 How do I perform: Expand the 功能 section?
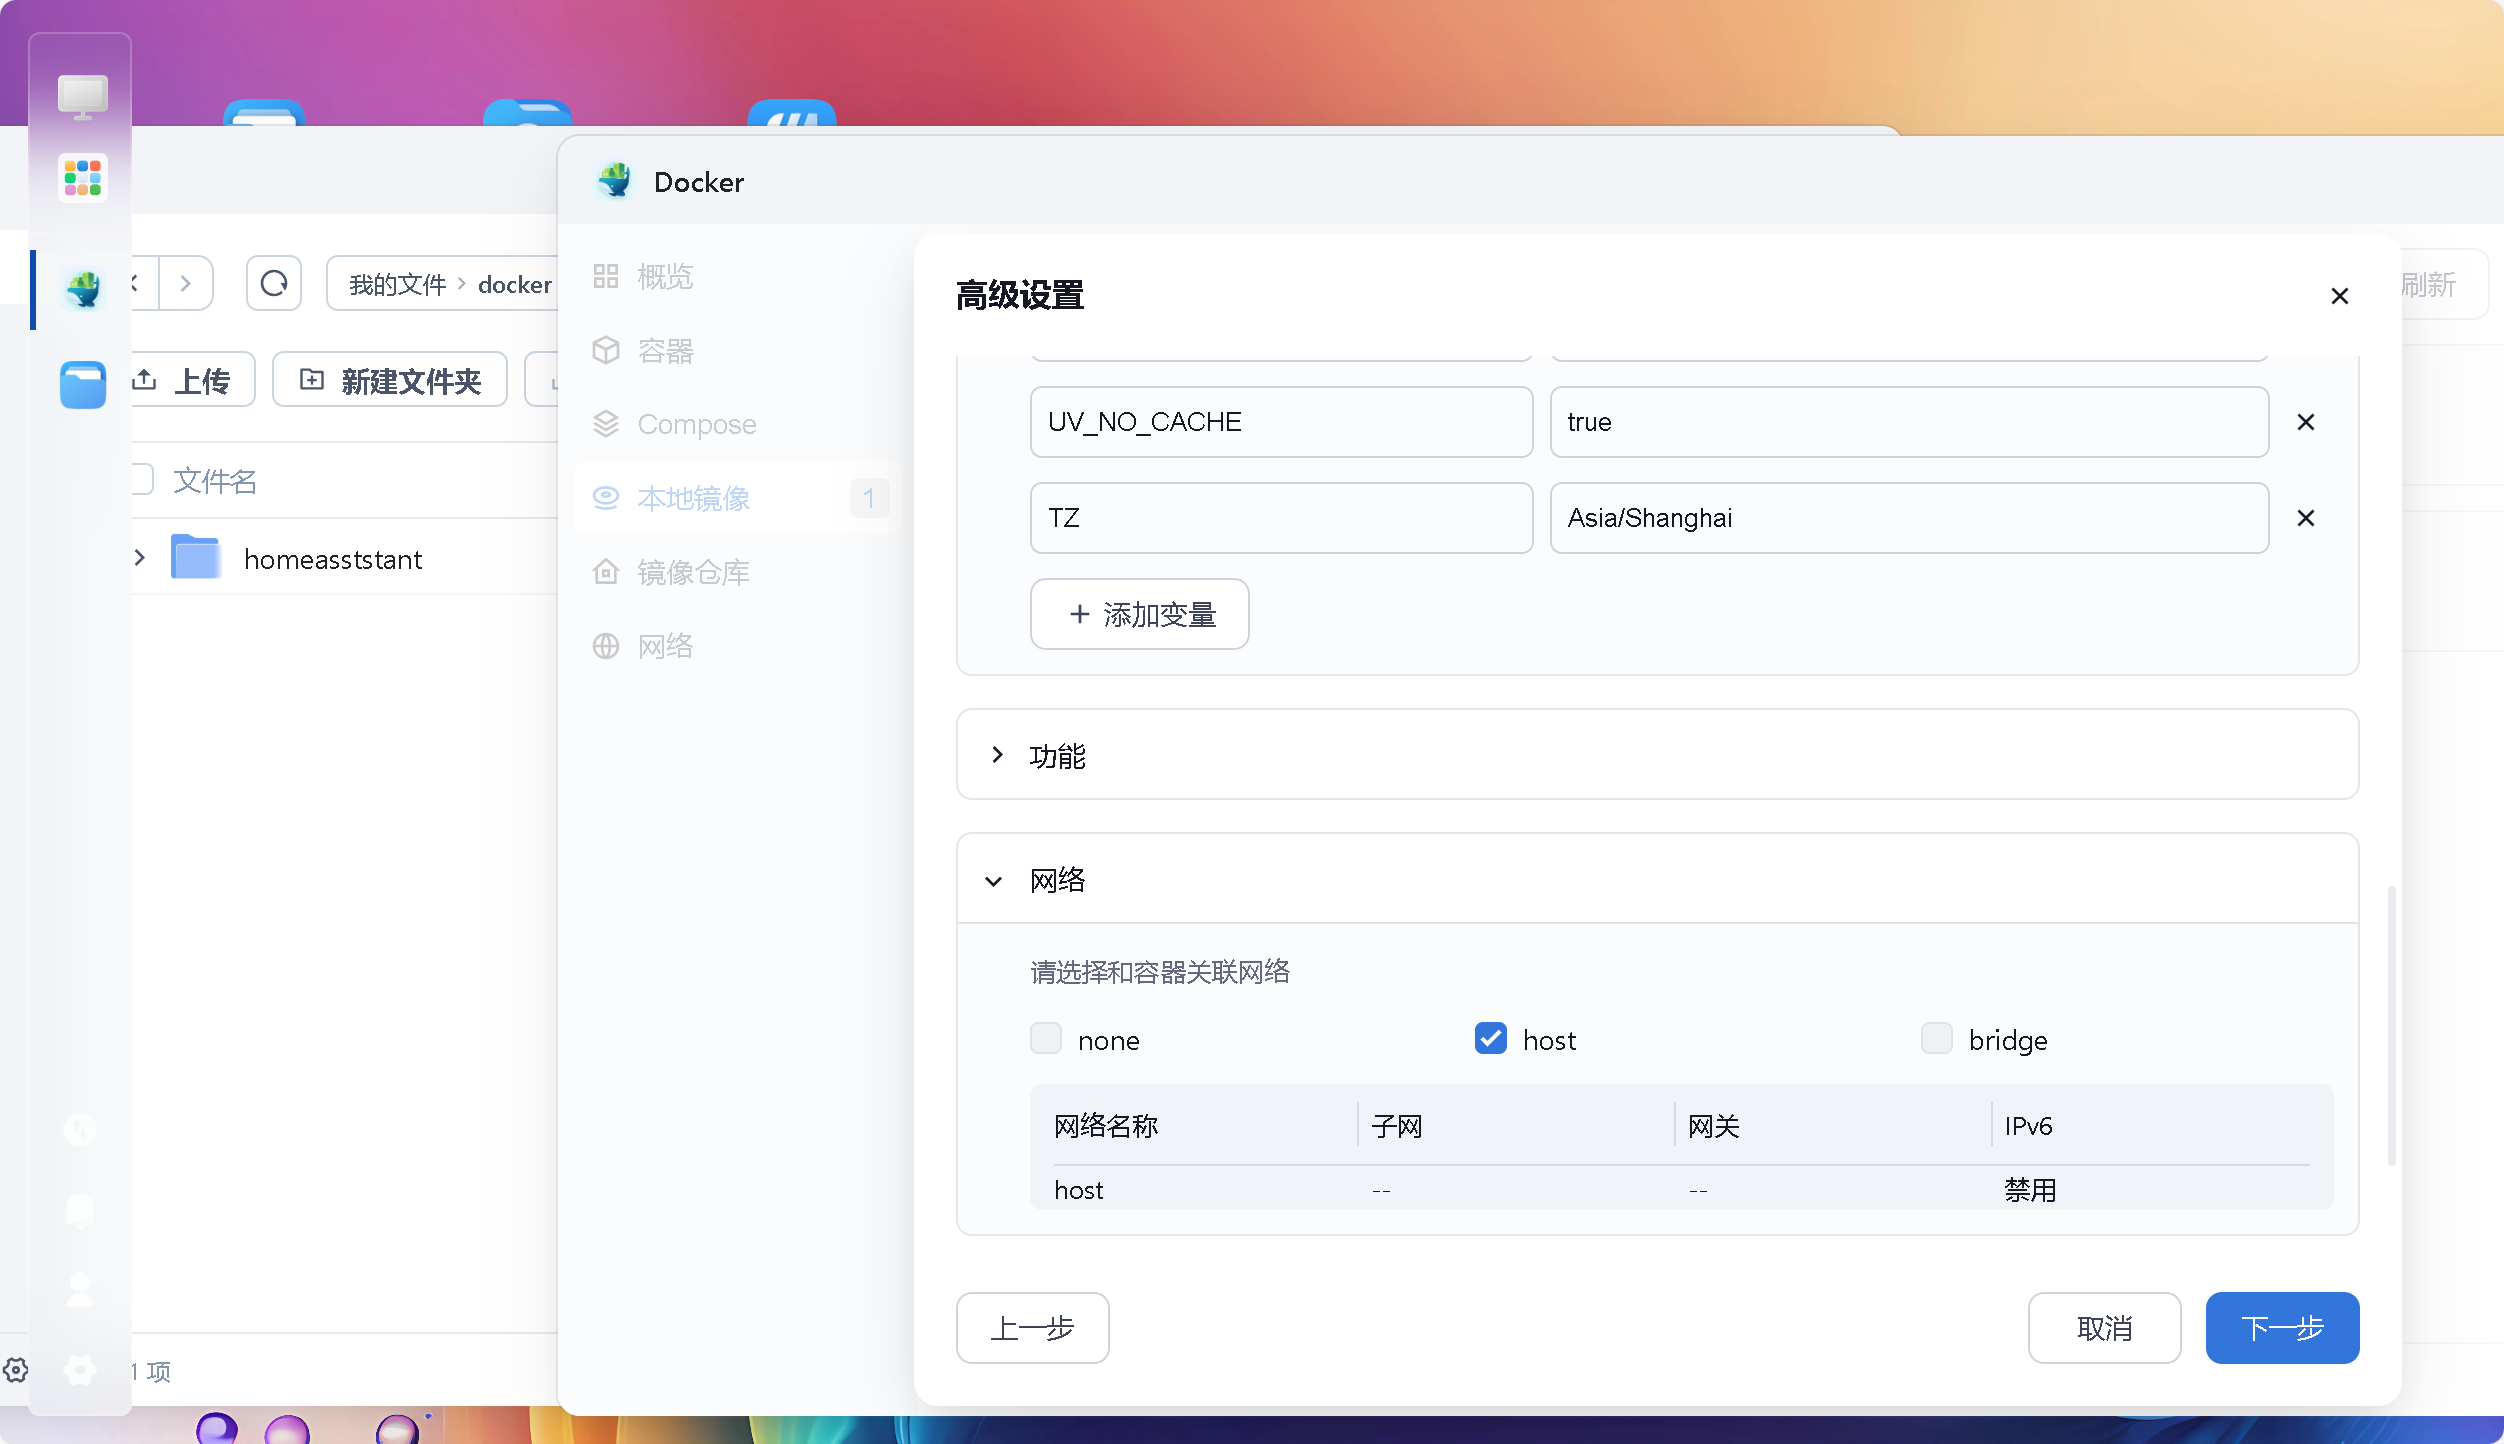(x=1657, y=755)
